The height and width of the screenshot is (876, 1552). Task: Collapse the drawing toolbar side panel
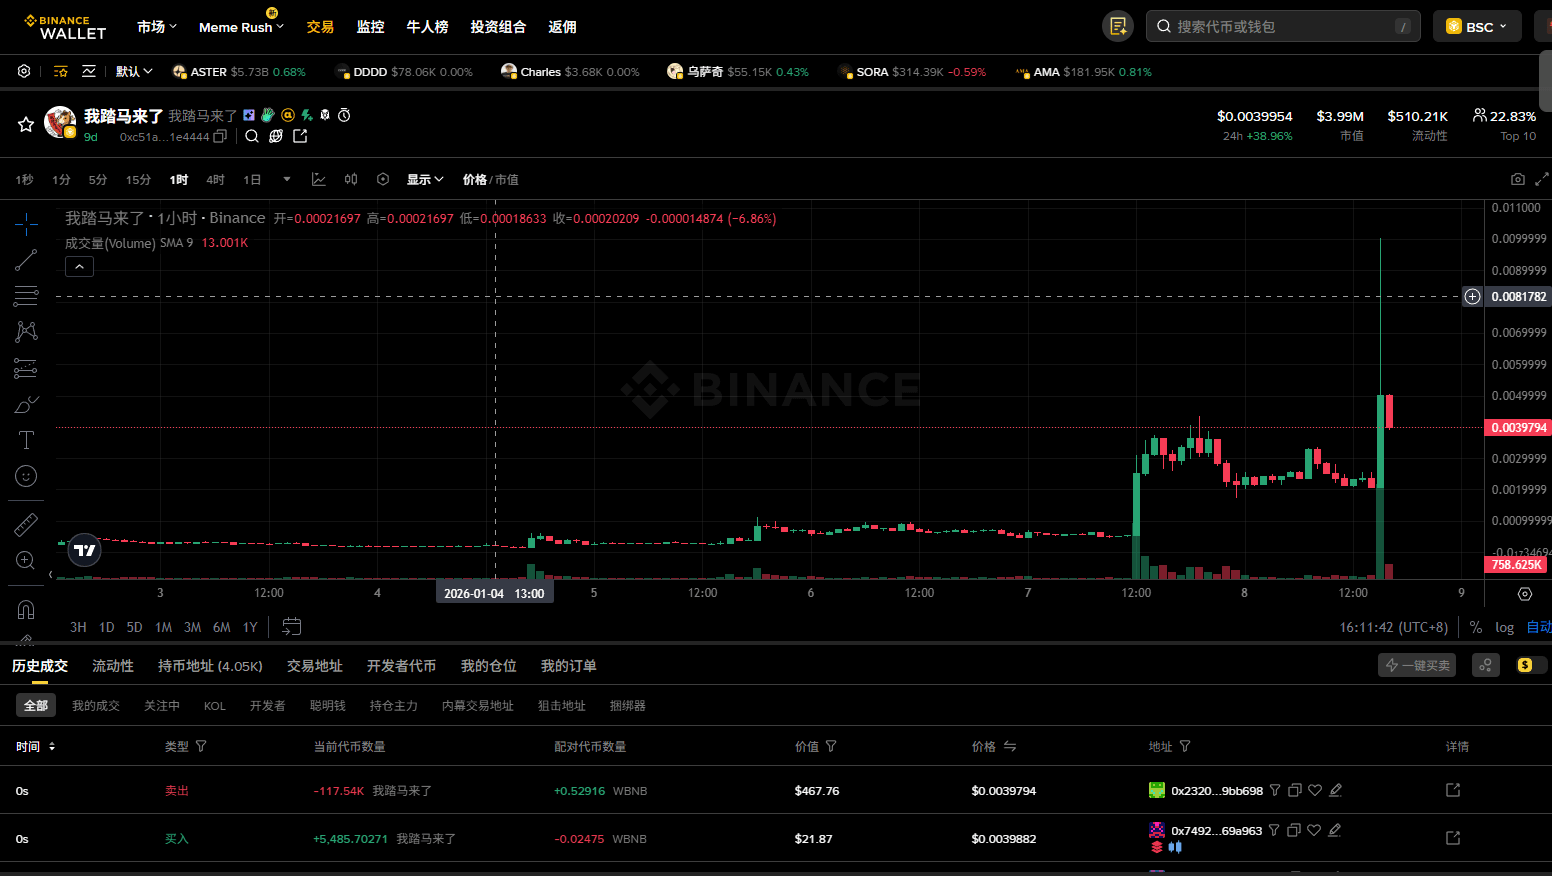[50, 575]
